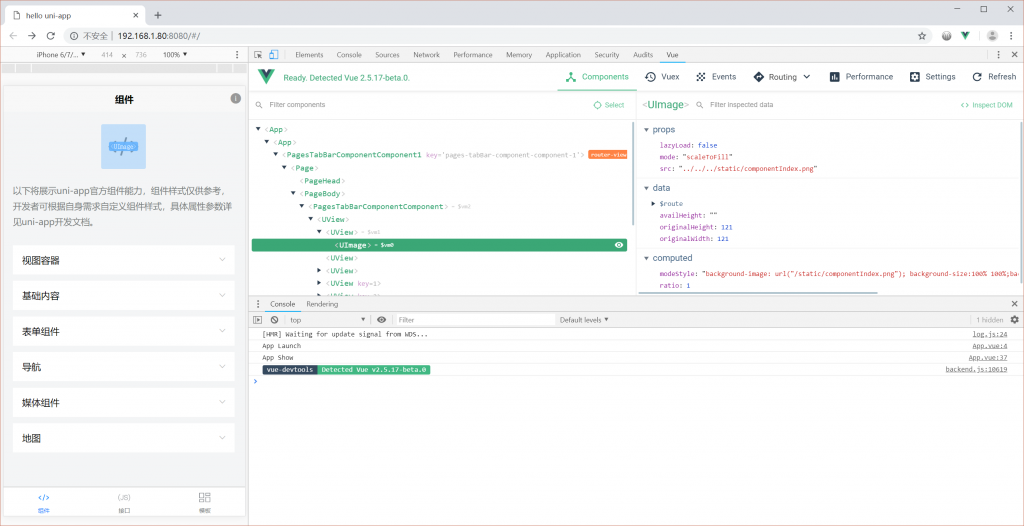Select the Components tab

tap(597, 76)
